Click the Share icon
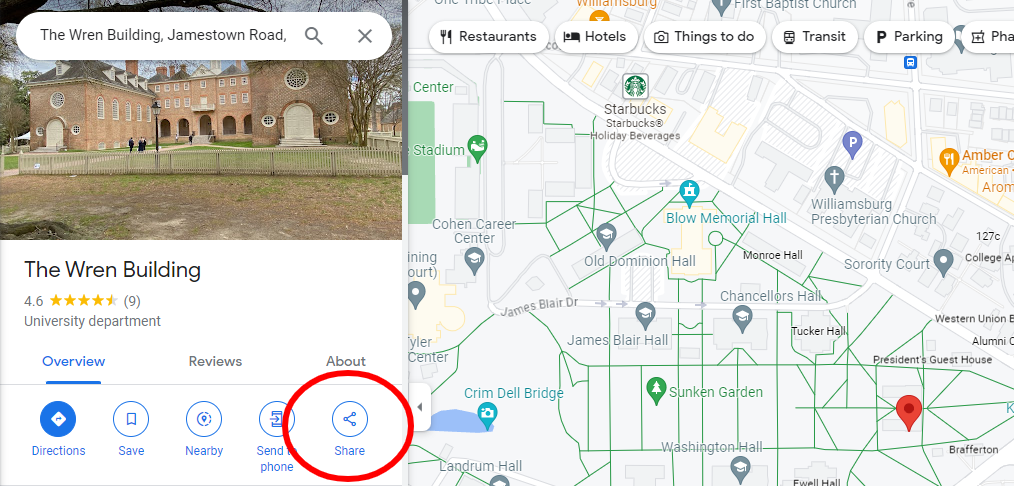The height and width of the screenshot is (486, 1014). coord(350,419)
